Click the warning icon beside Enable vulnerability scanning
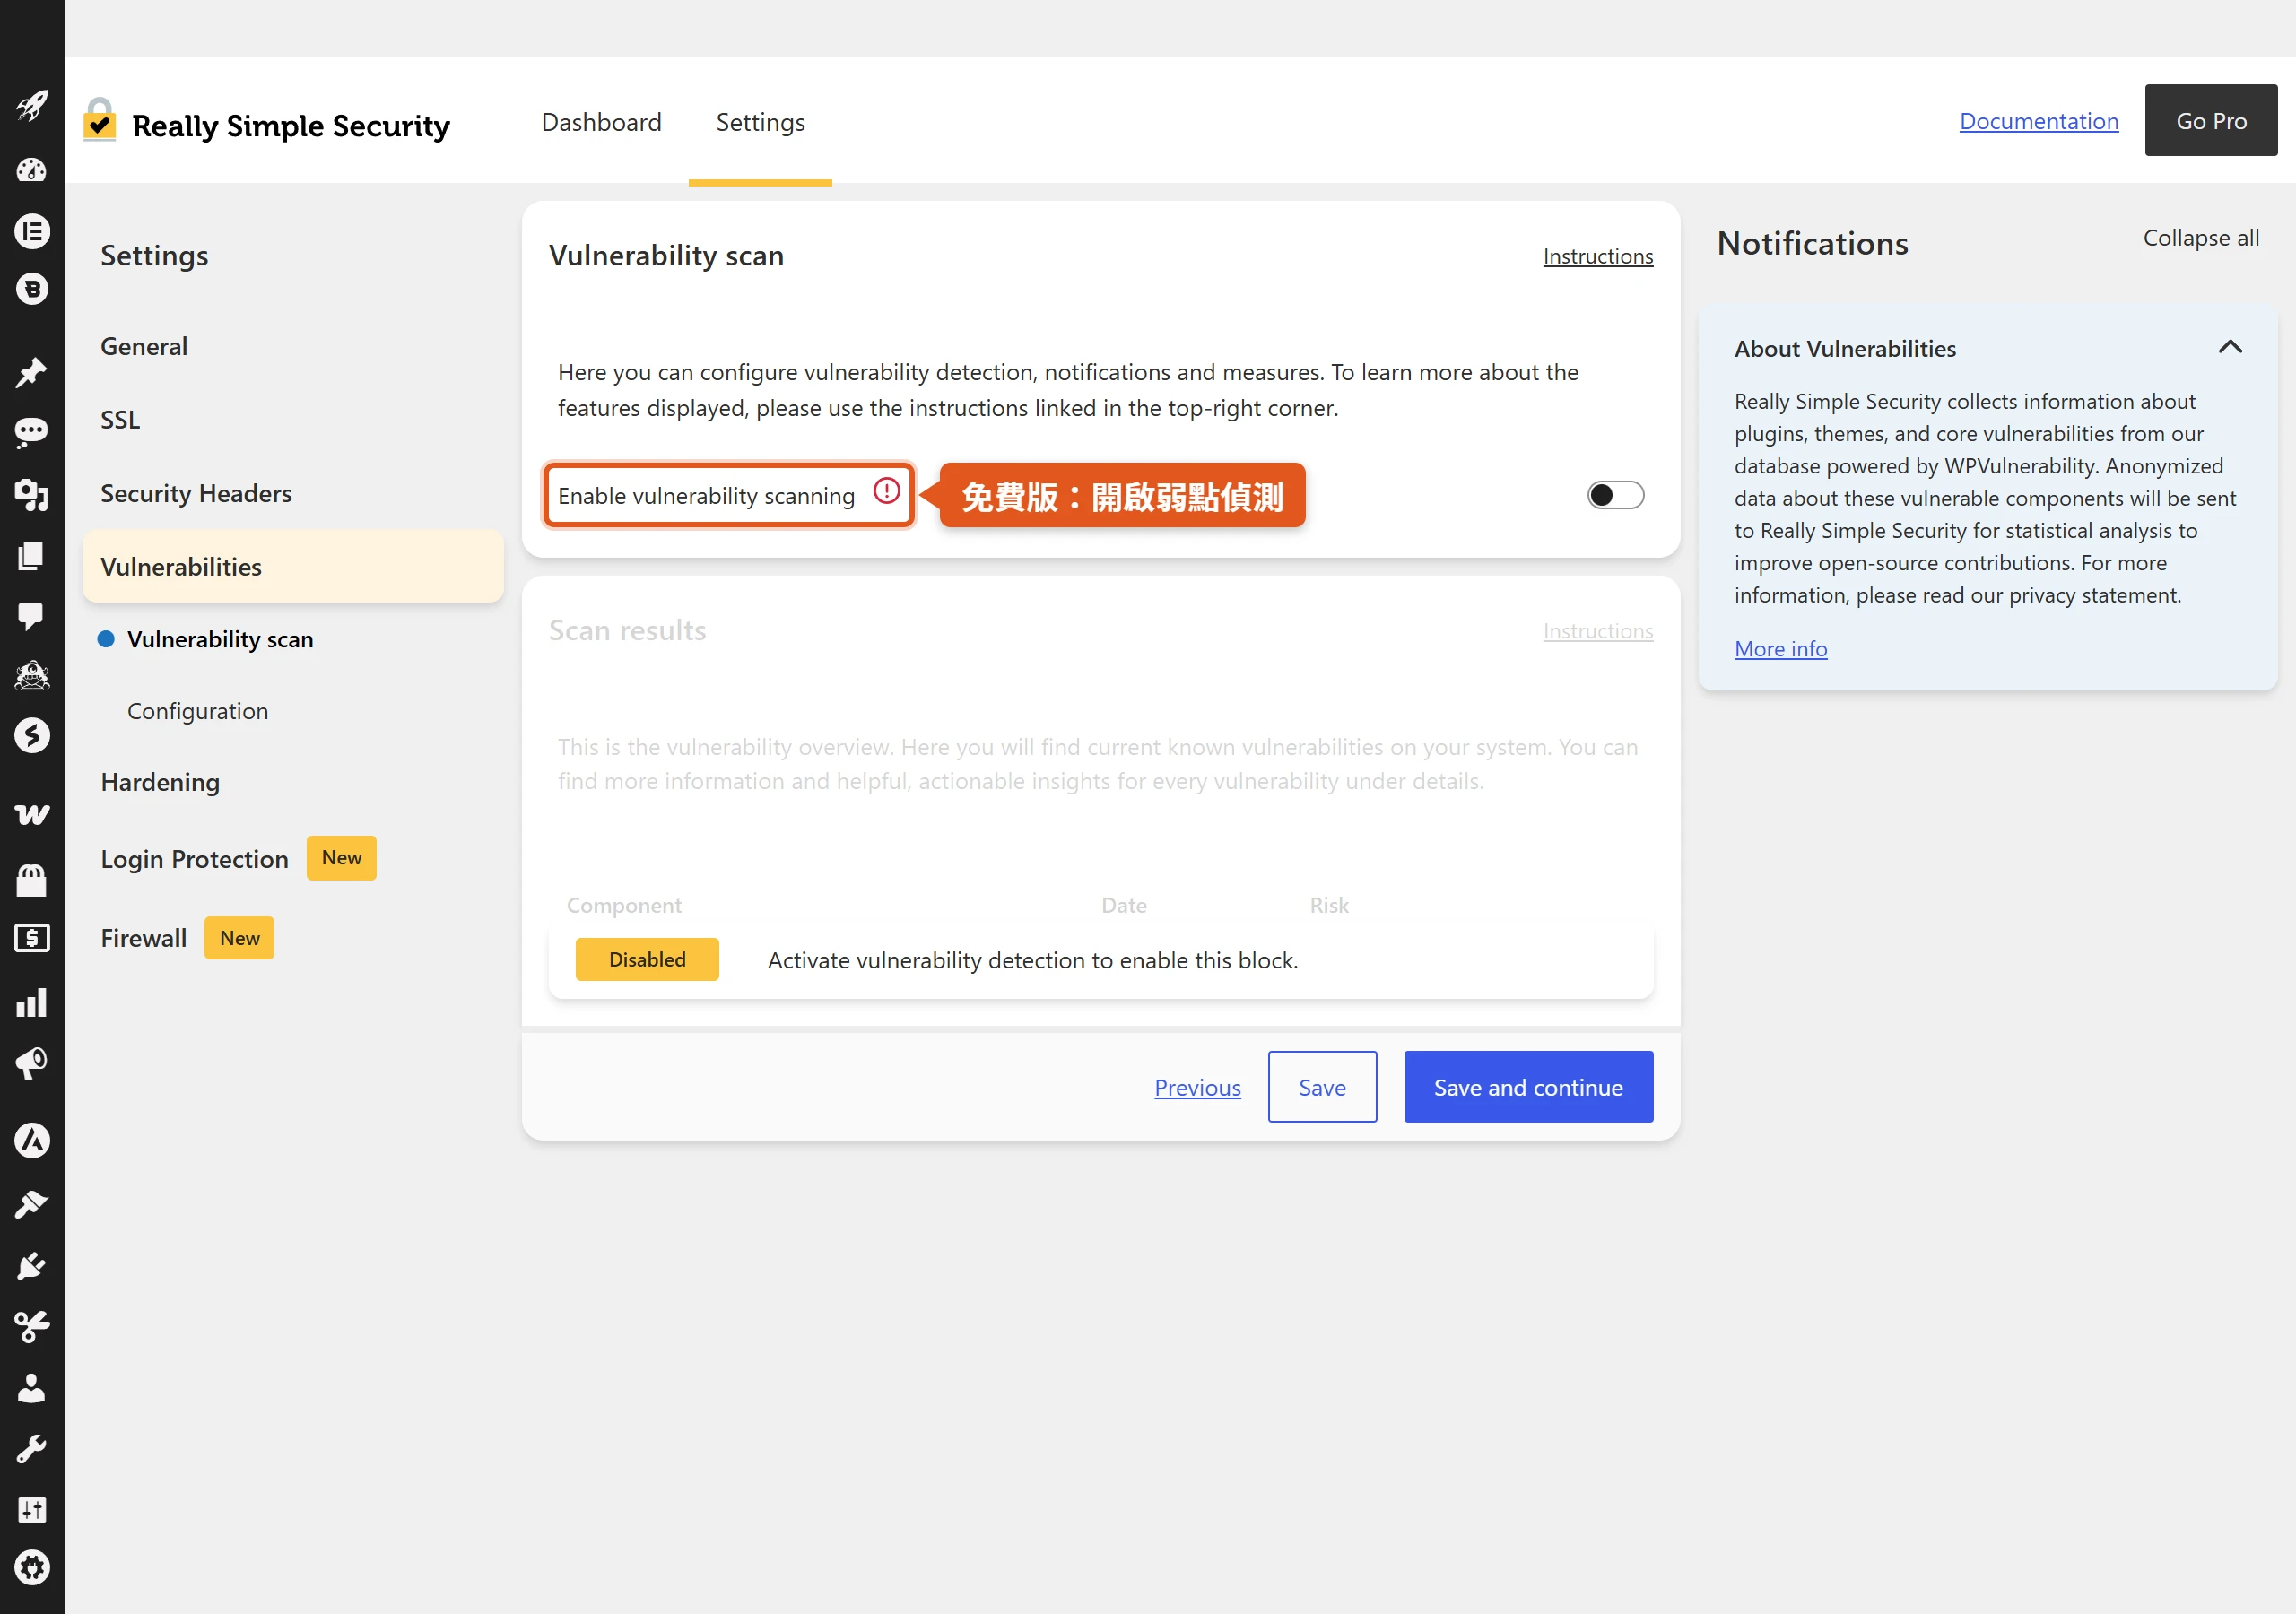Image resolution: width=2296 pixels, height=1614 pixels. [887, 491]
